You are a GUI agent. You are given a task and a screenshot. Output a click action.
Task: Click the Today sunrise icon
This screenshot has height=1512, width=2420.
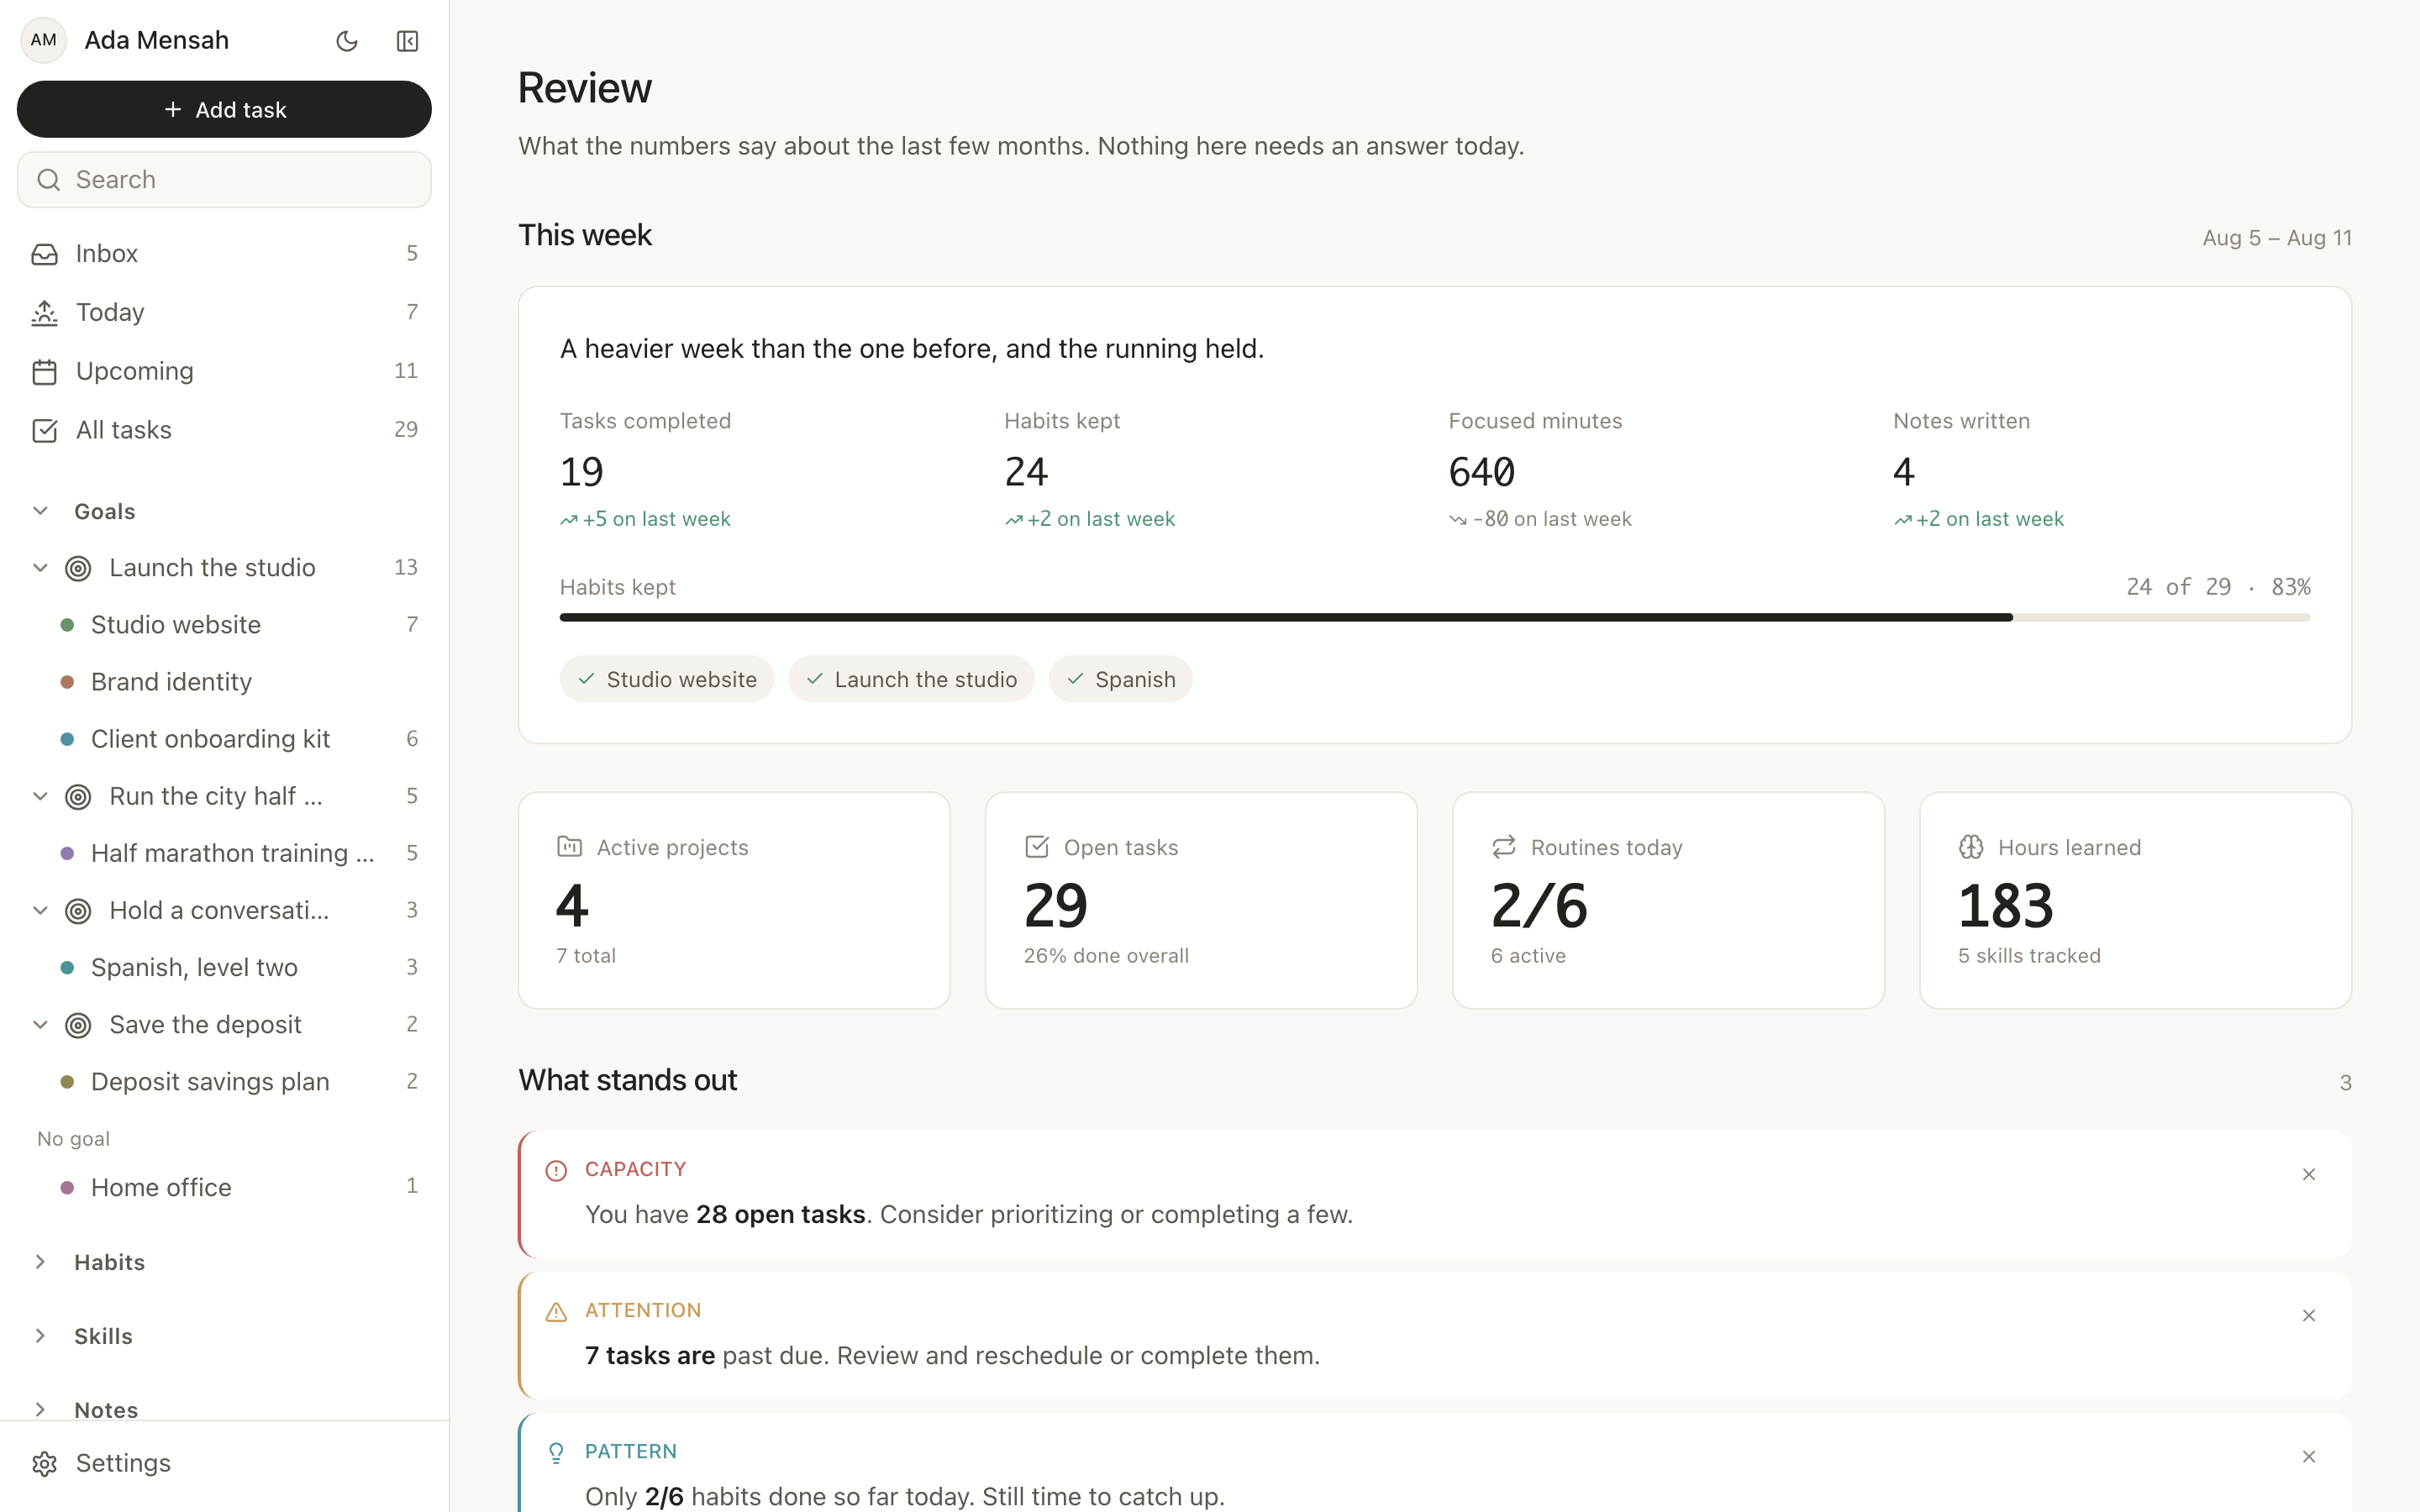coord(45,312)
